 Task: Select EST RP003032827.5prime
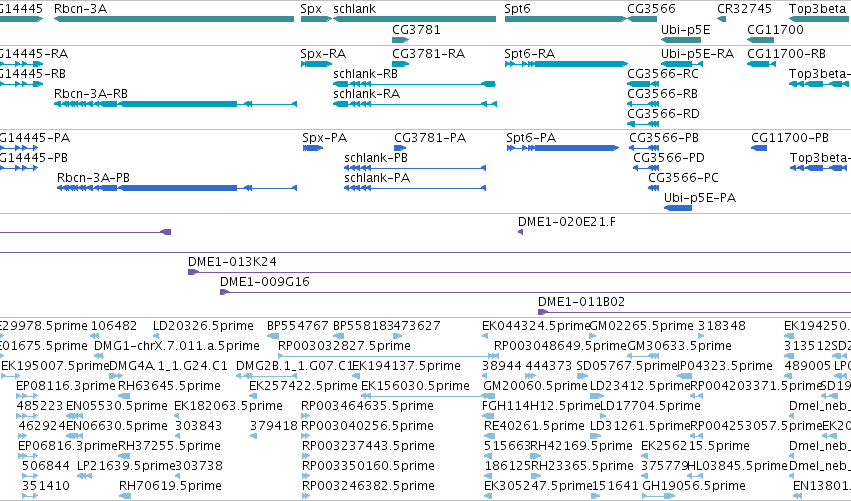click(344, 346)
